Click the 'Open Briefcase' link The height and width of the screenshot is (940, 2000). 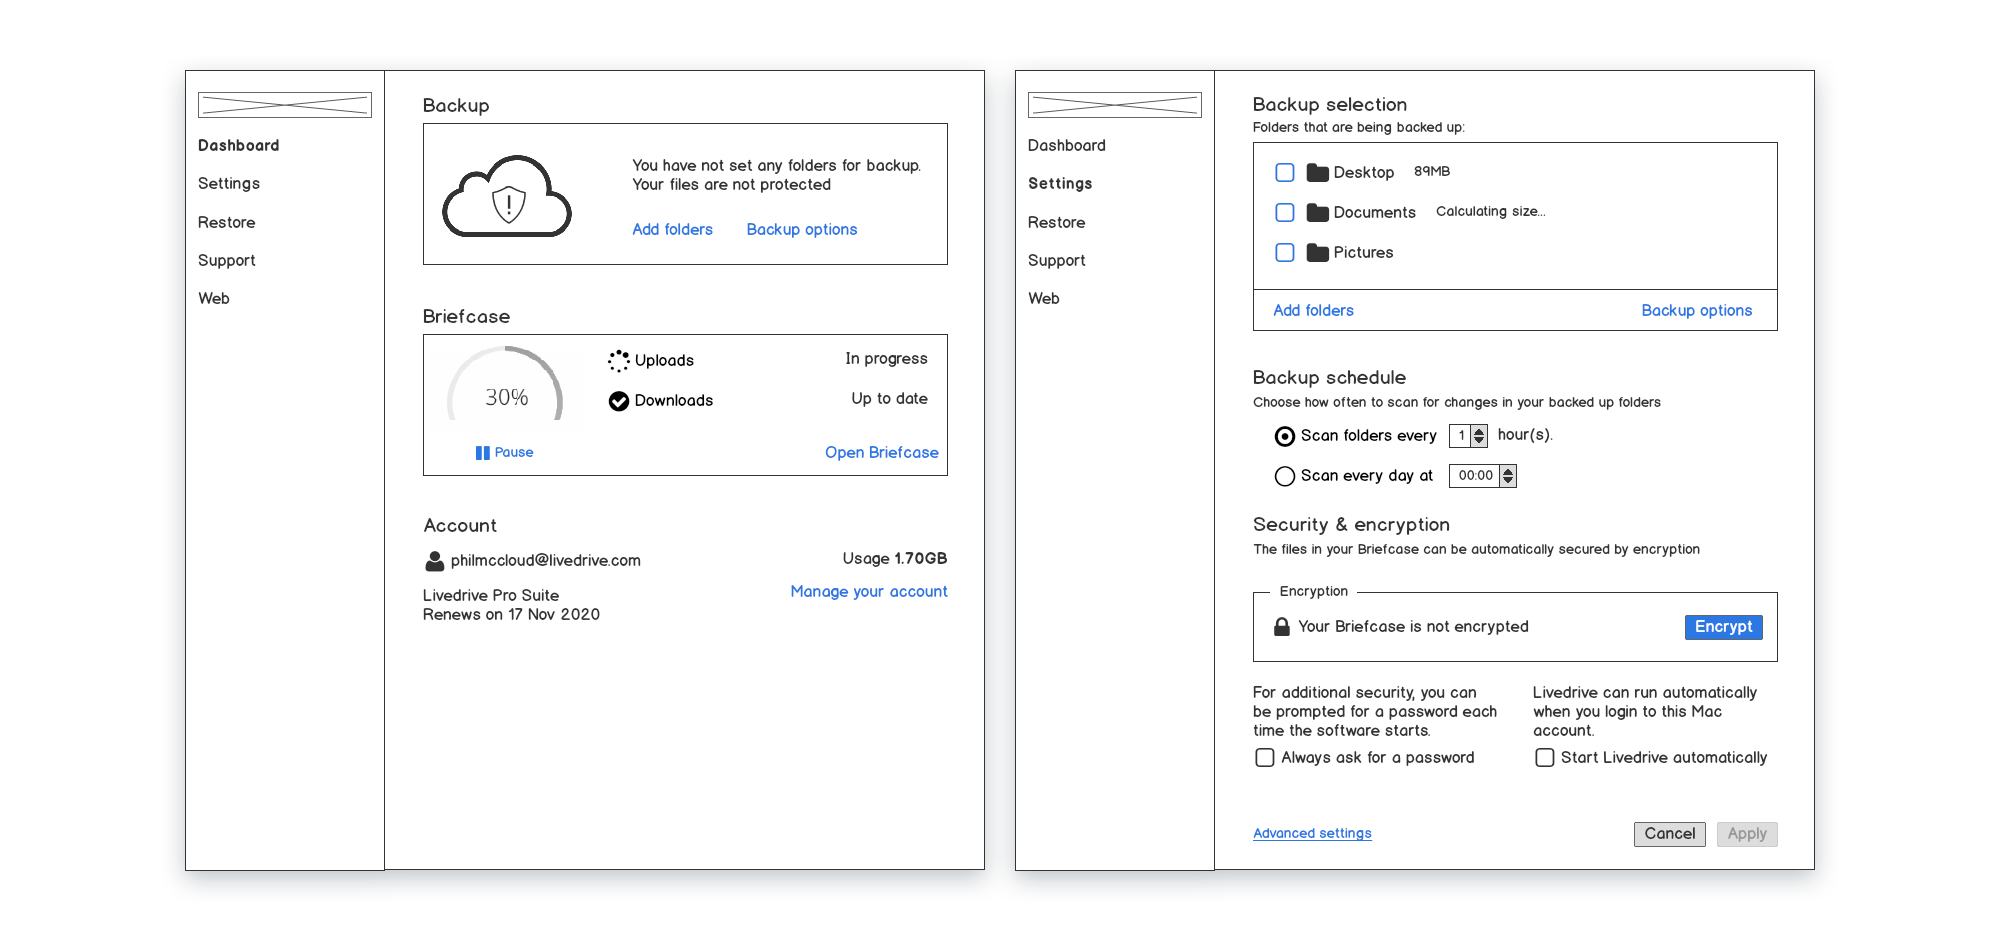point(882,453)
